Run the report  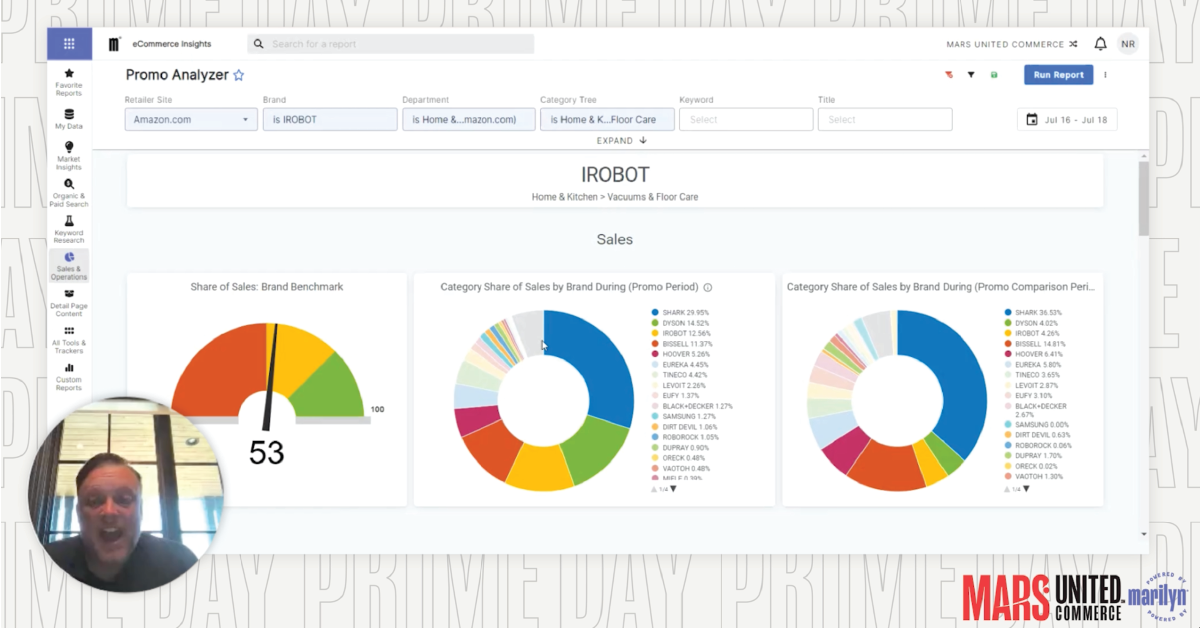tap(1058, 75)
